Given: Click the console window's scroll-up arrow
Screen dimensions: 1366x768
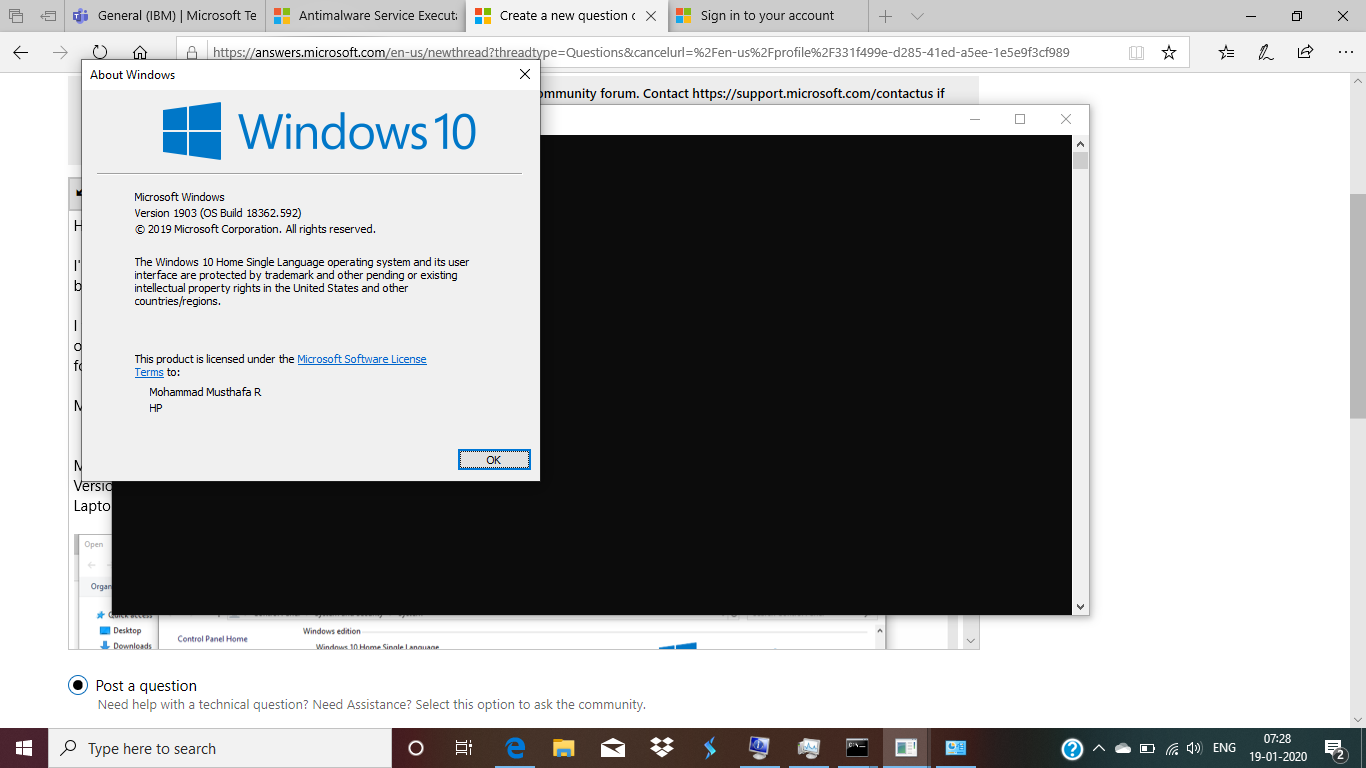Looking at the screenshot, I should [1080, 143].
